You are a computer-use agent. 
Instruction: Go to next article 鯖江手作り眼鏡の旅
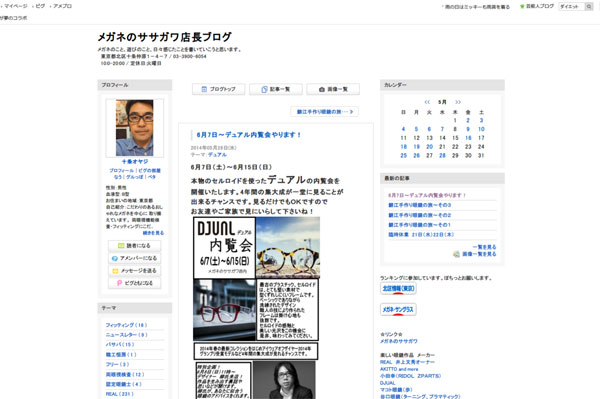point(324,112)
